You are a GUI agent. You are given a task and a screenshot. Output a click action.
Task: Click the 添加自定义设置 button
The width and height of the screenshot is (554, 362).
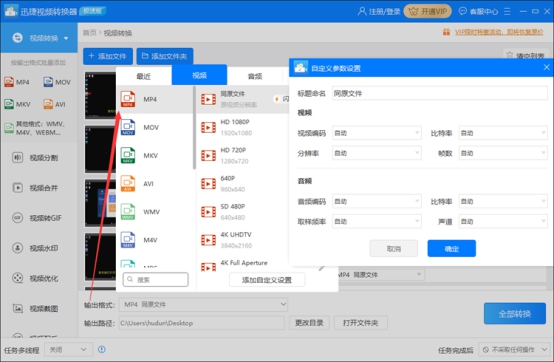pyautogui.click(x=267, y=280)
